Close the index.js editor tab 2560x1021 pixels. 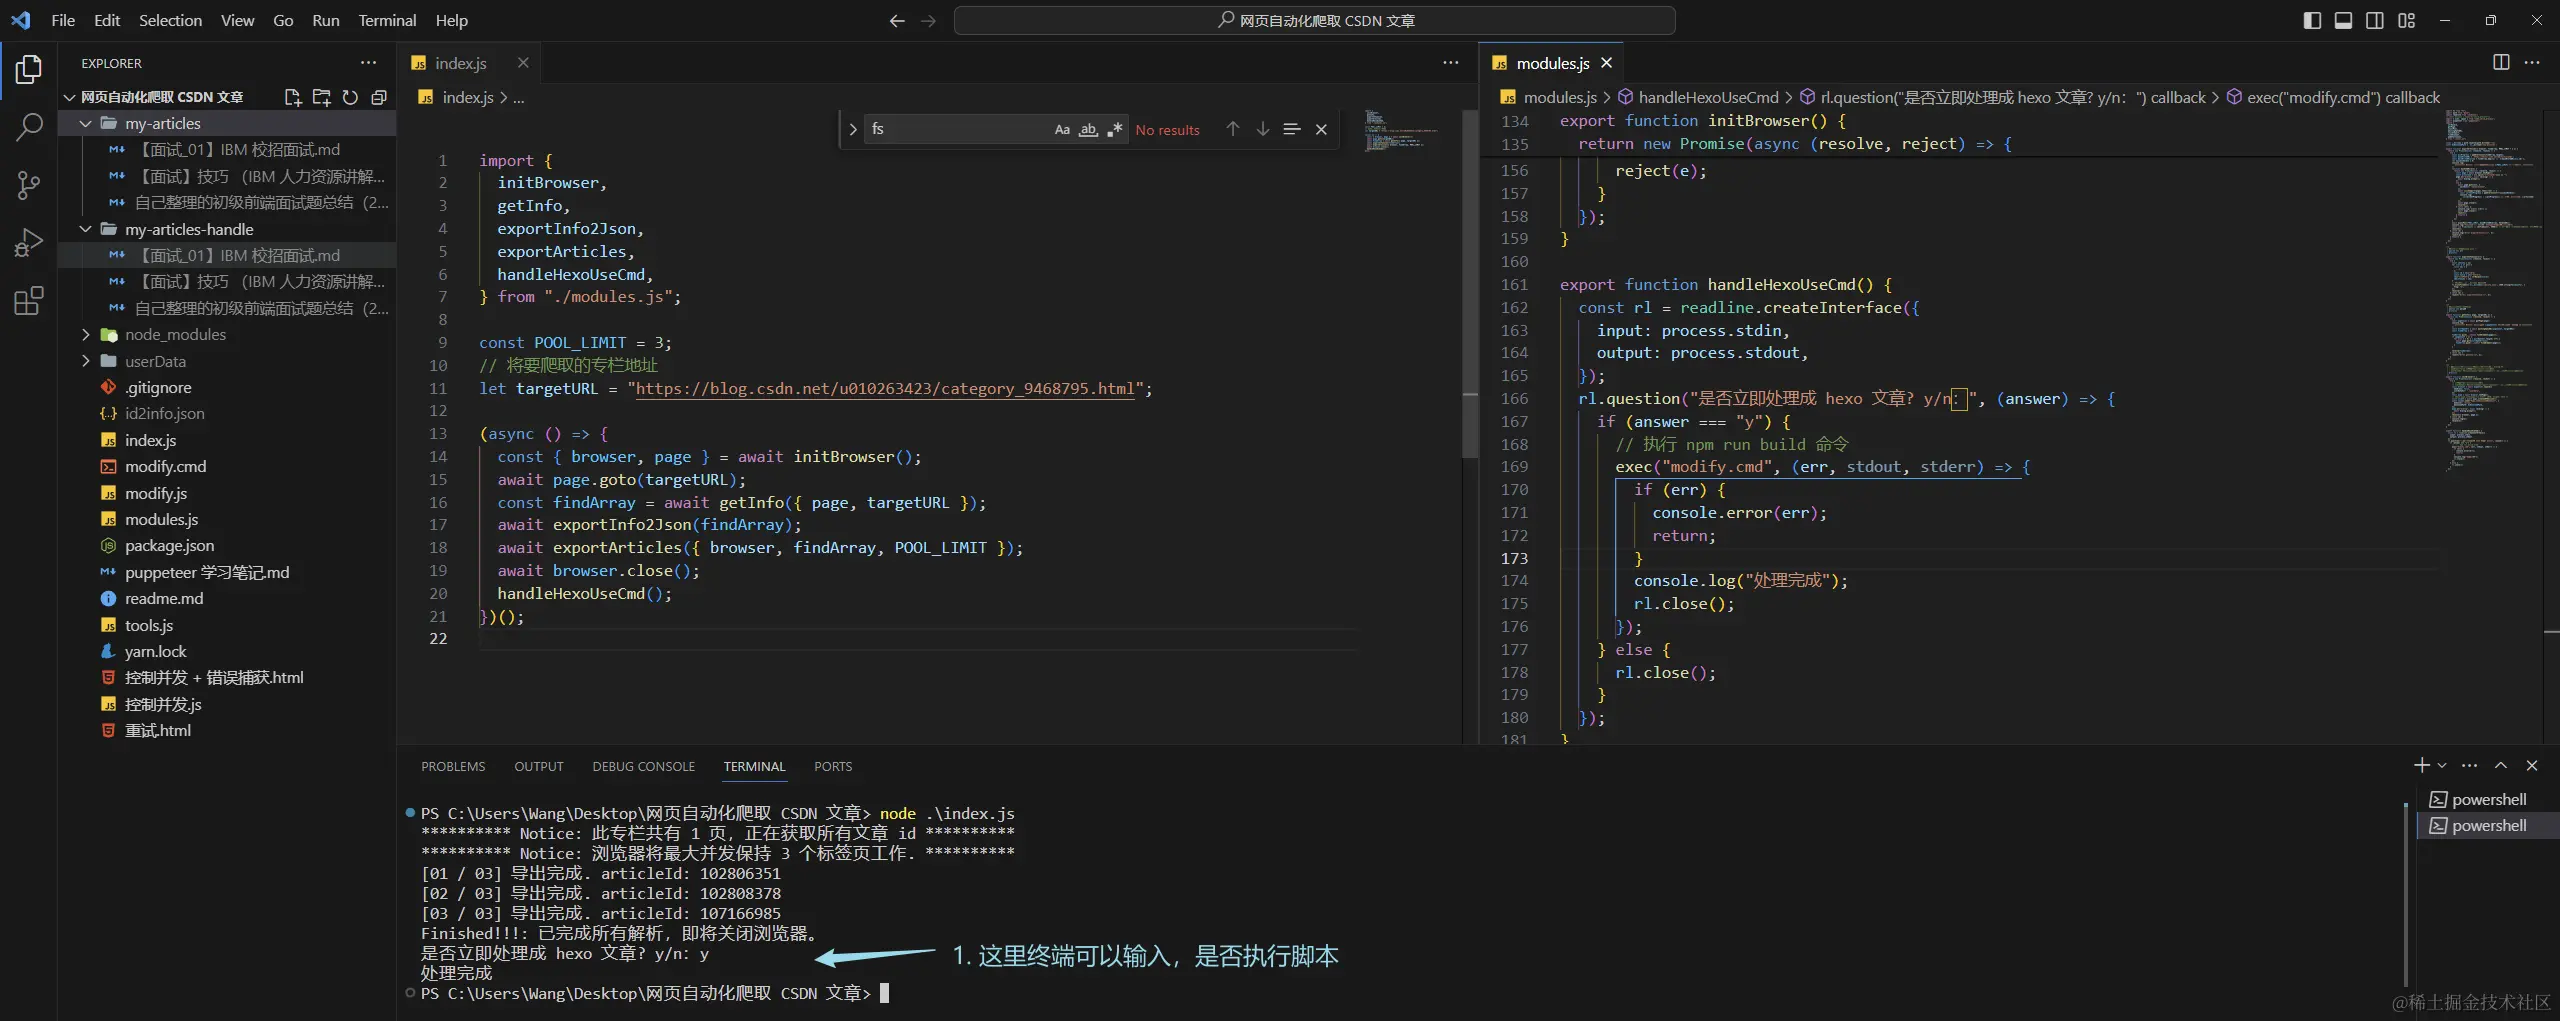pos(523,63)
